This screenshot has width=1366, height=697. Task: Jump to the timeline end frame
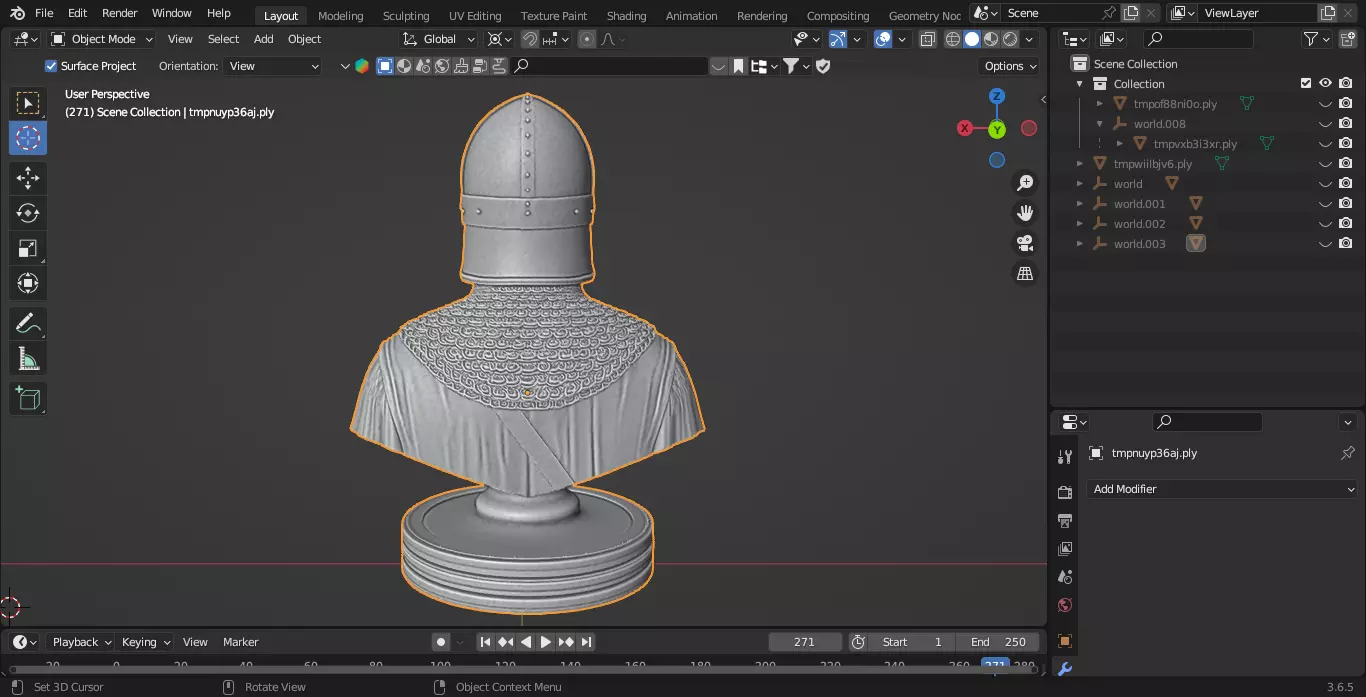coord(587,642)
